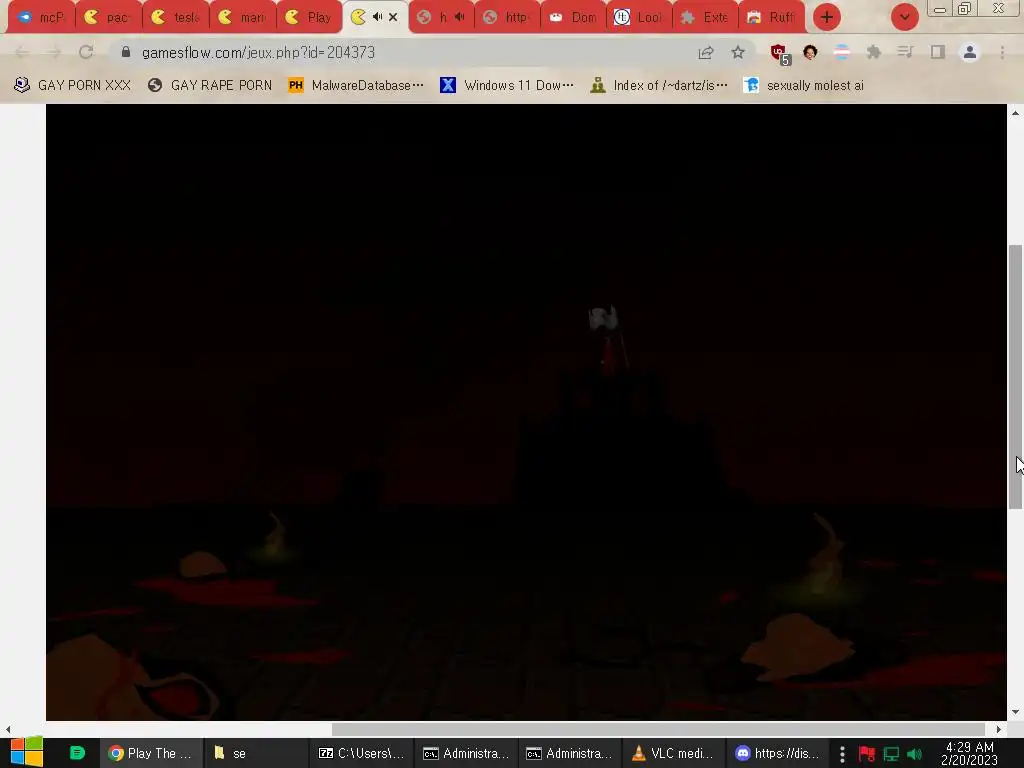This screenshot has height=768, width=1024.
Task: Open the volume speaker tray icon
Action: 914,754
